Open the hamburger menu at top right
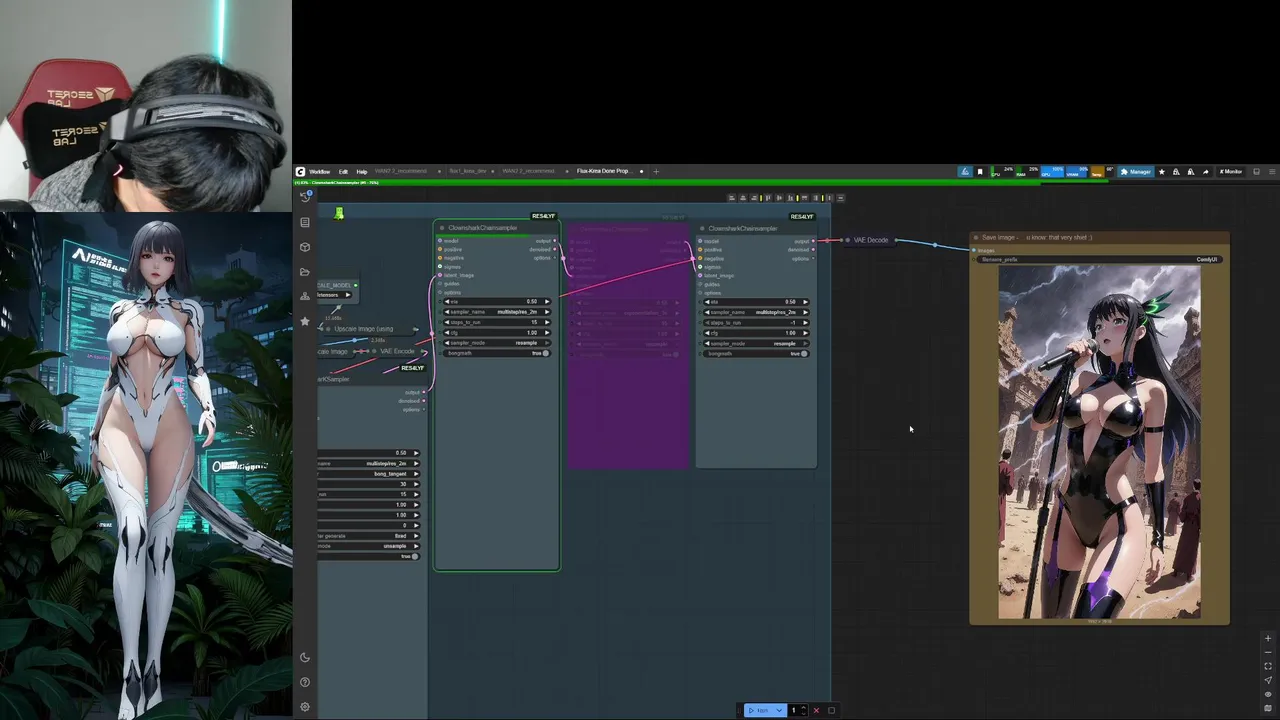The width and height of the screenshot is (1280, 720). [1271, 172]
